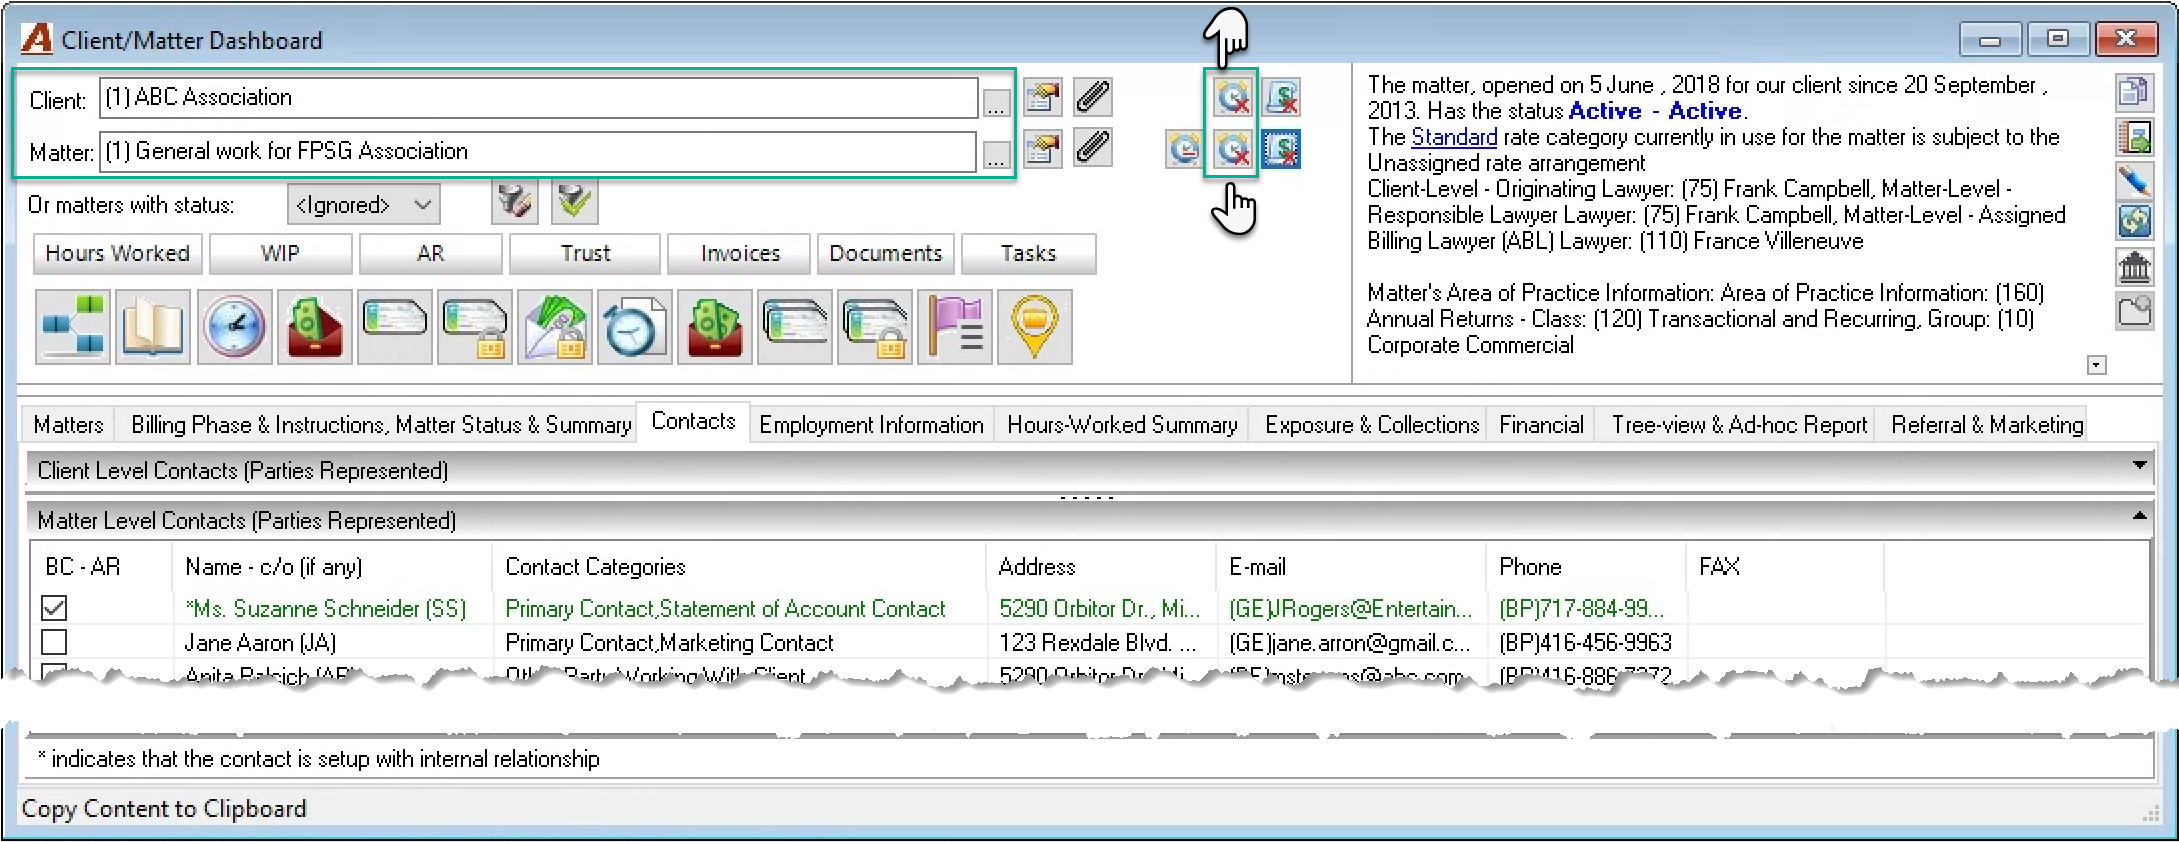Click the funnel with eraser filter icon
The height and width of the screenshot is (842, 2179).
[x=515, y=202]
